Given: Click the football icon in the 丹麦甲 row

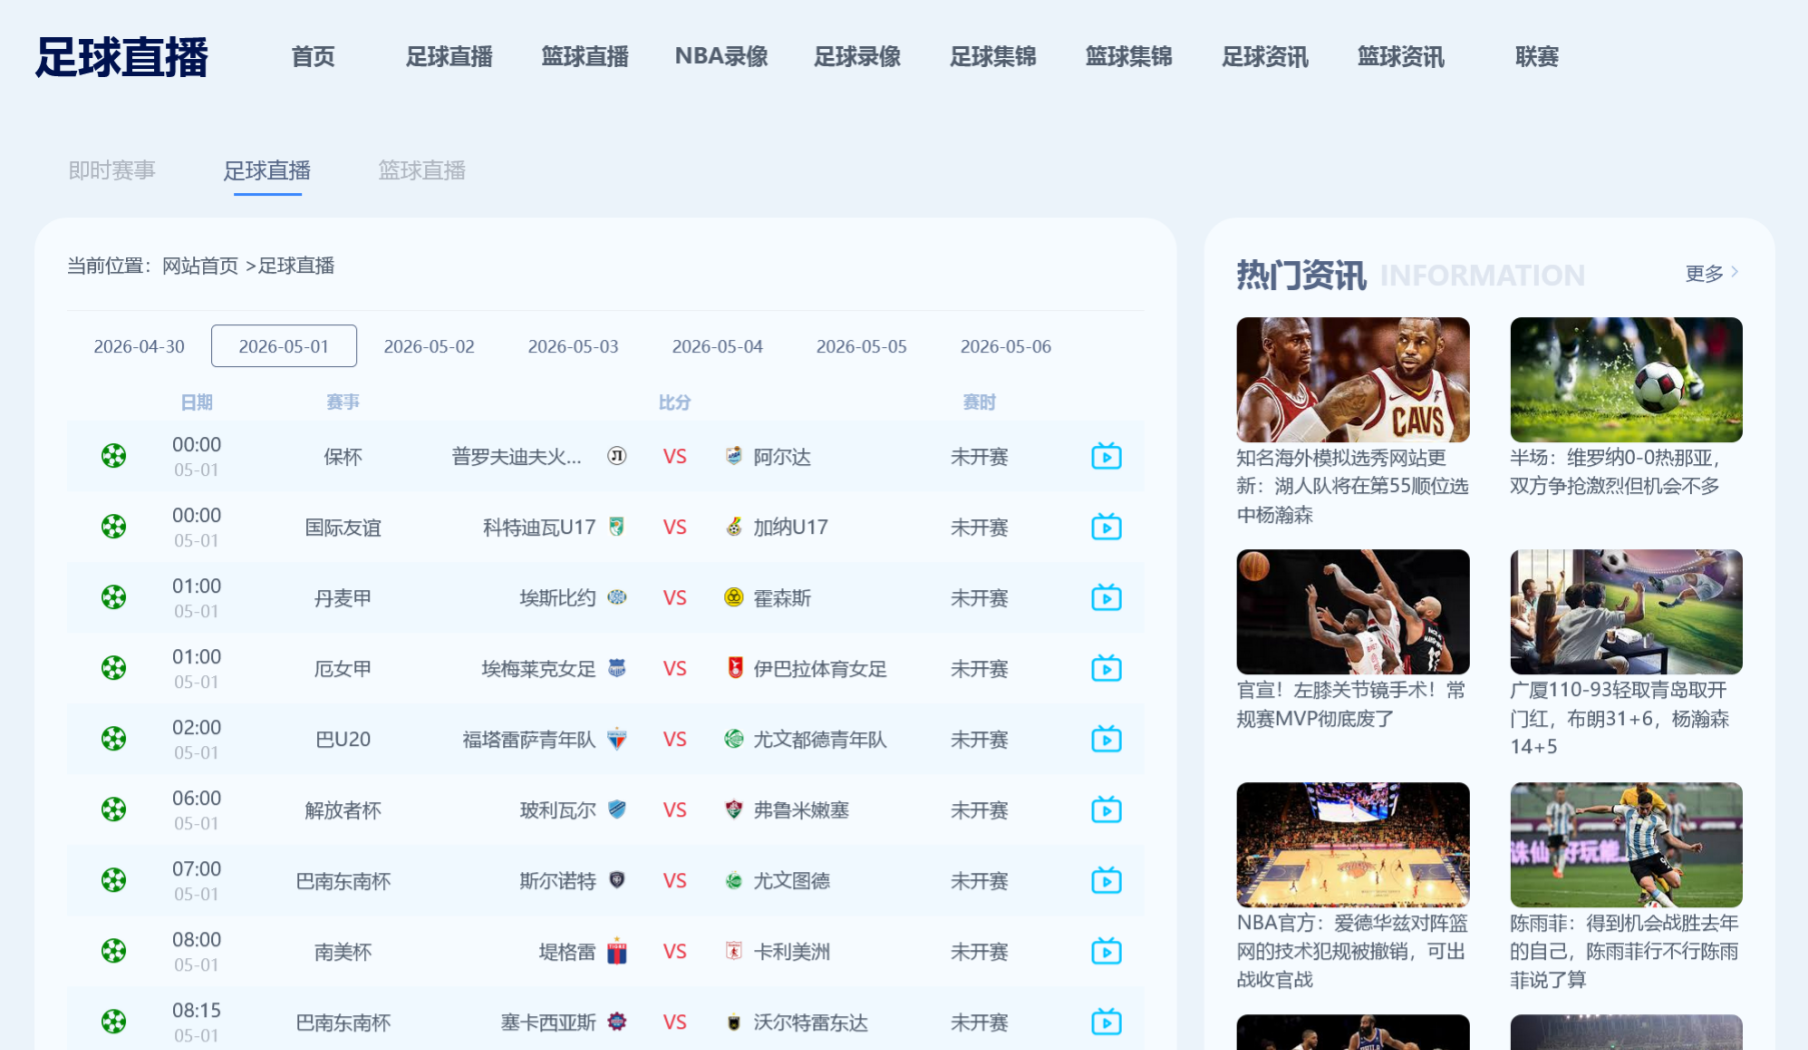Looking at the screenshot, I should 114,597.
